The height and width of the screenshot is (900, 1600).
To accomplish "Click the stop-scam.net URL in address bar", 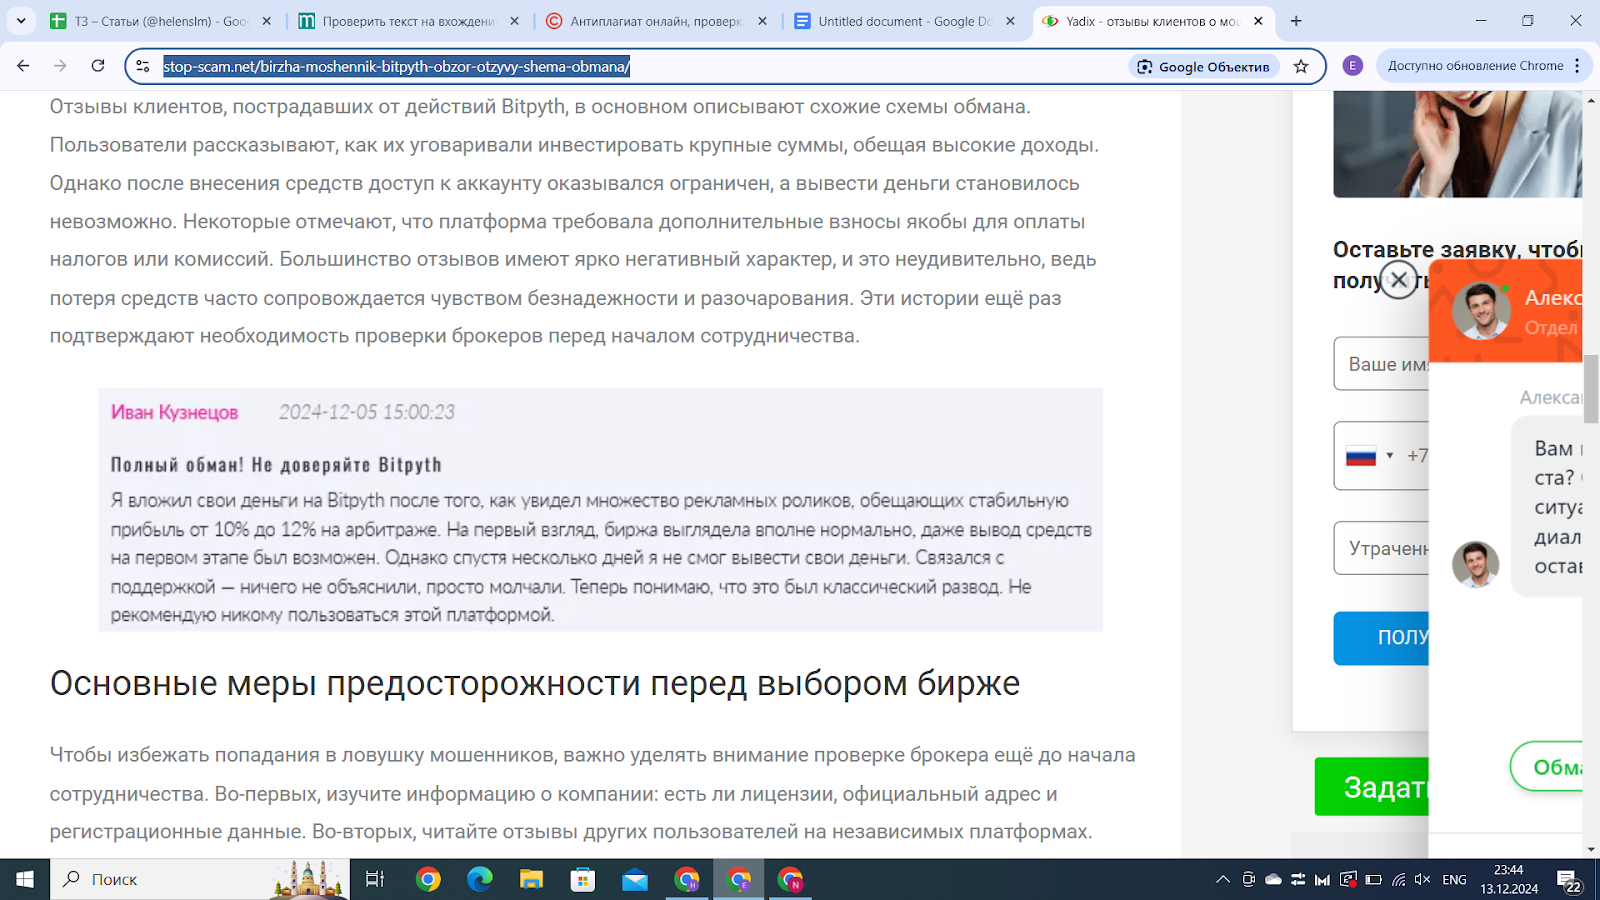I will coord(396,66).
